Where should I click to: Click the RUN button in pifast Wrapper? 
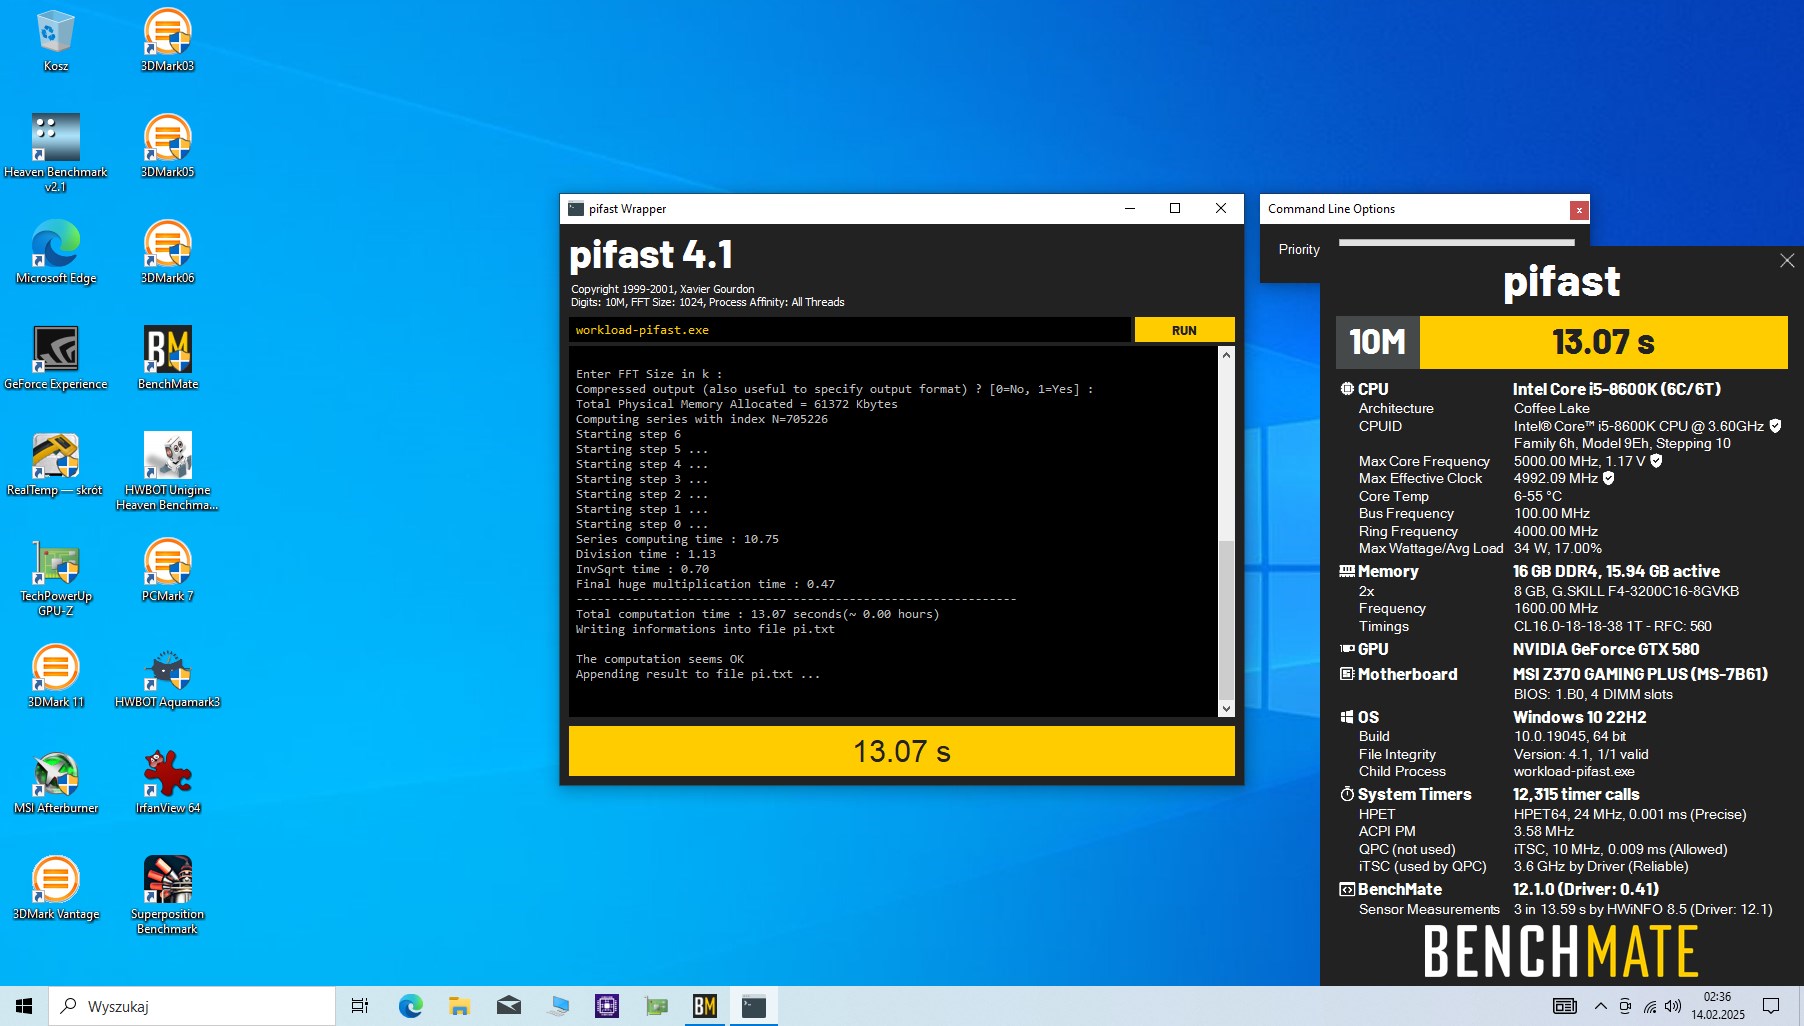[1184, 330]
